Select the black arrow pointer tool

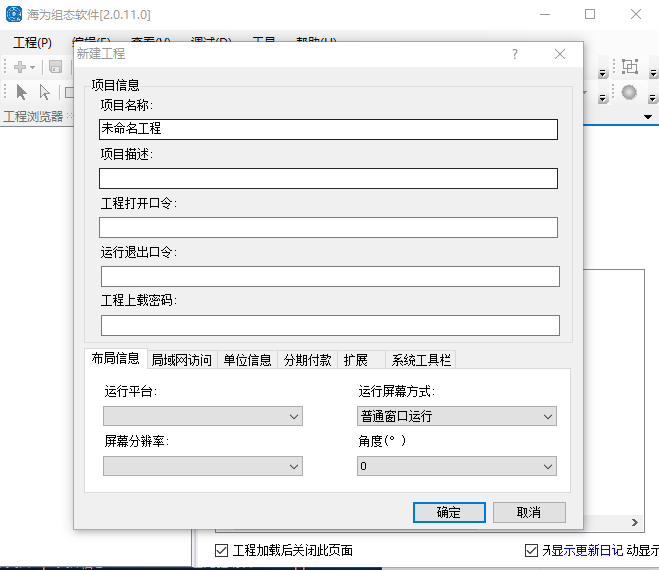tap(21, 92)
